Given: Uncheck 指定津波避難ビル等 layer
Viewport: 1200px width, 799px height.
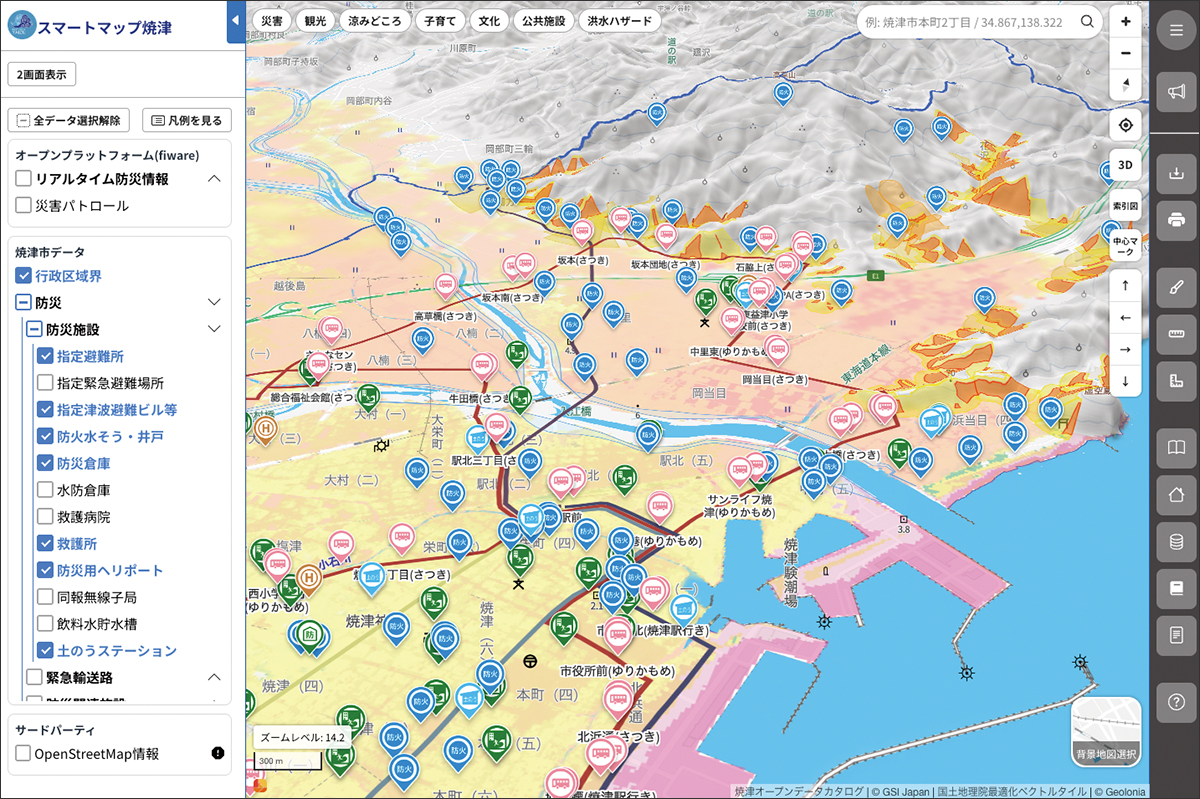Looking at the screenshot, I should pyautogui.click(x=45, y=409).
